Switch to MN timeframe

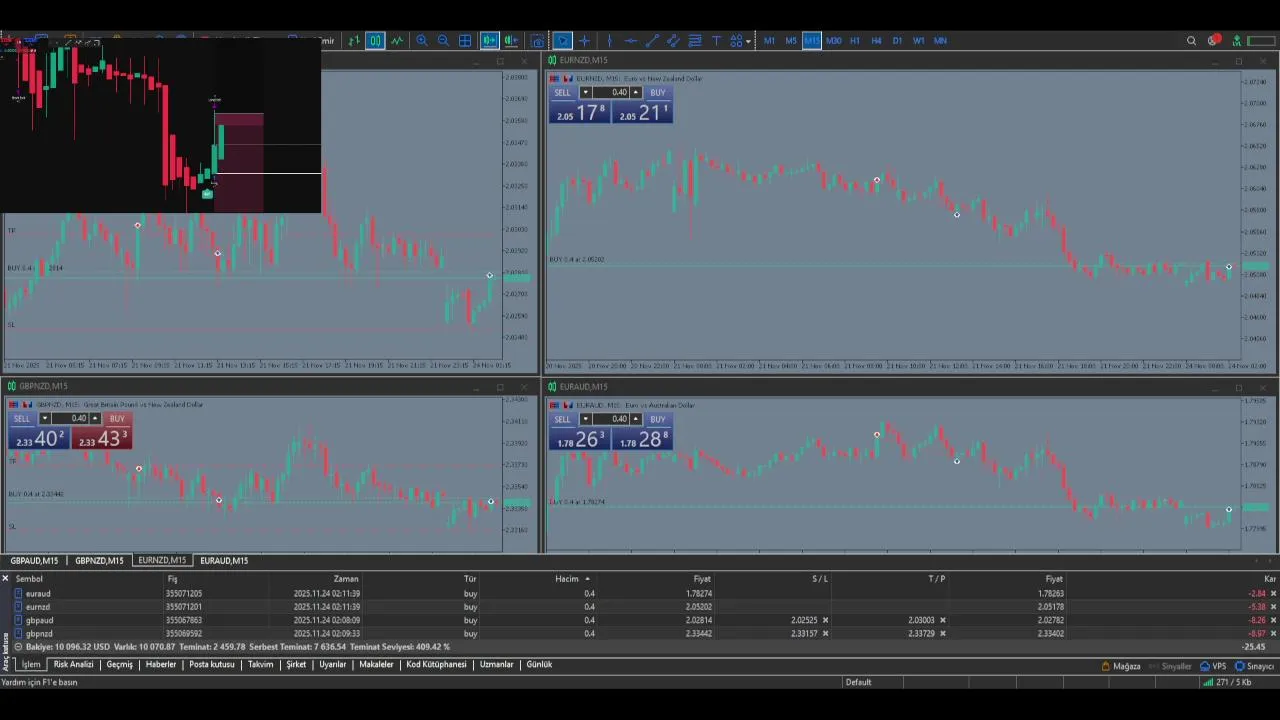[940, 41]
